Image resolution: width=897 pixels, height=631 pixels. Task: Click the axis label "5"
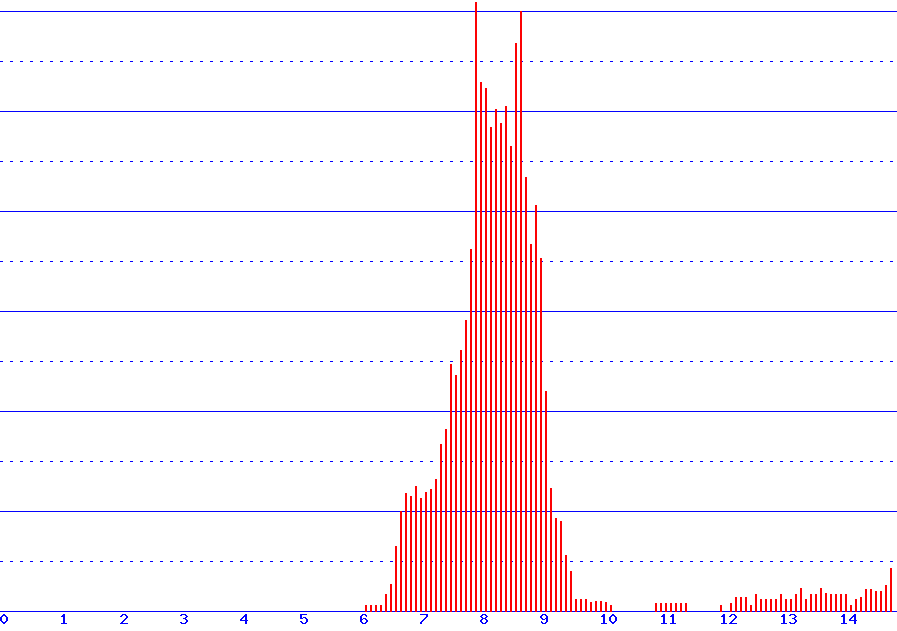[303, 619]
